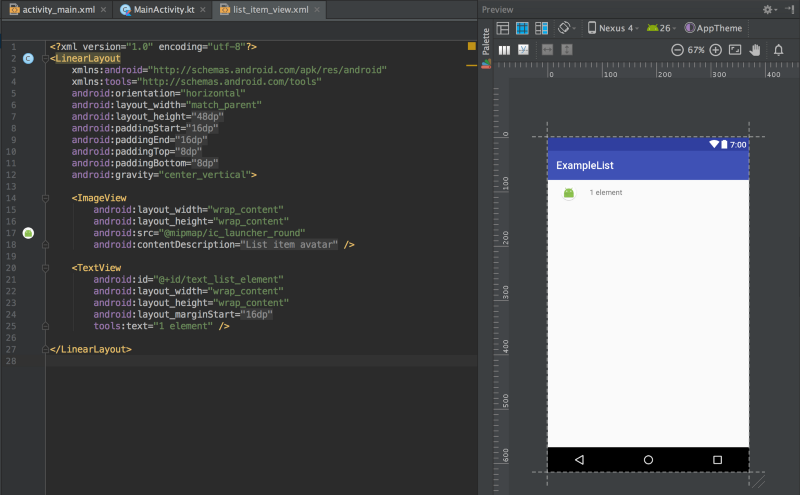Close the activity_main.xml tab
The image size is (800, 495).
[104, 9]
